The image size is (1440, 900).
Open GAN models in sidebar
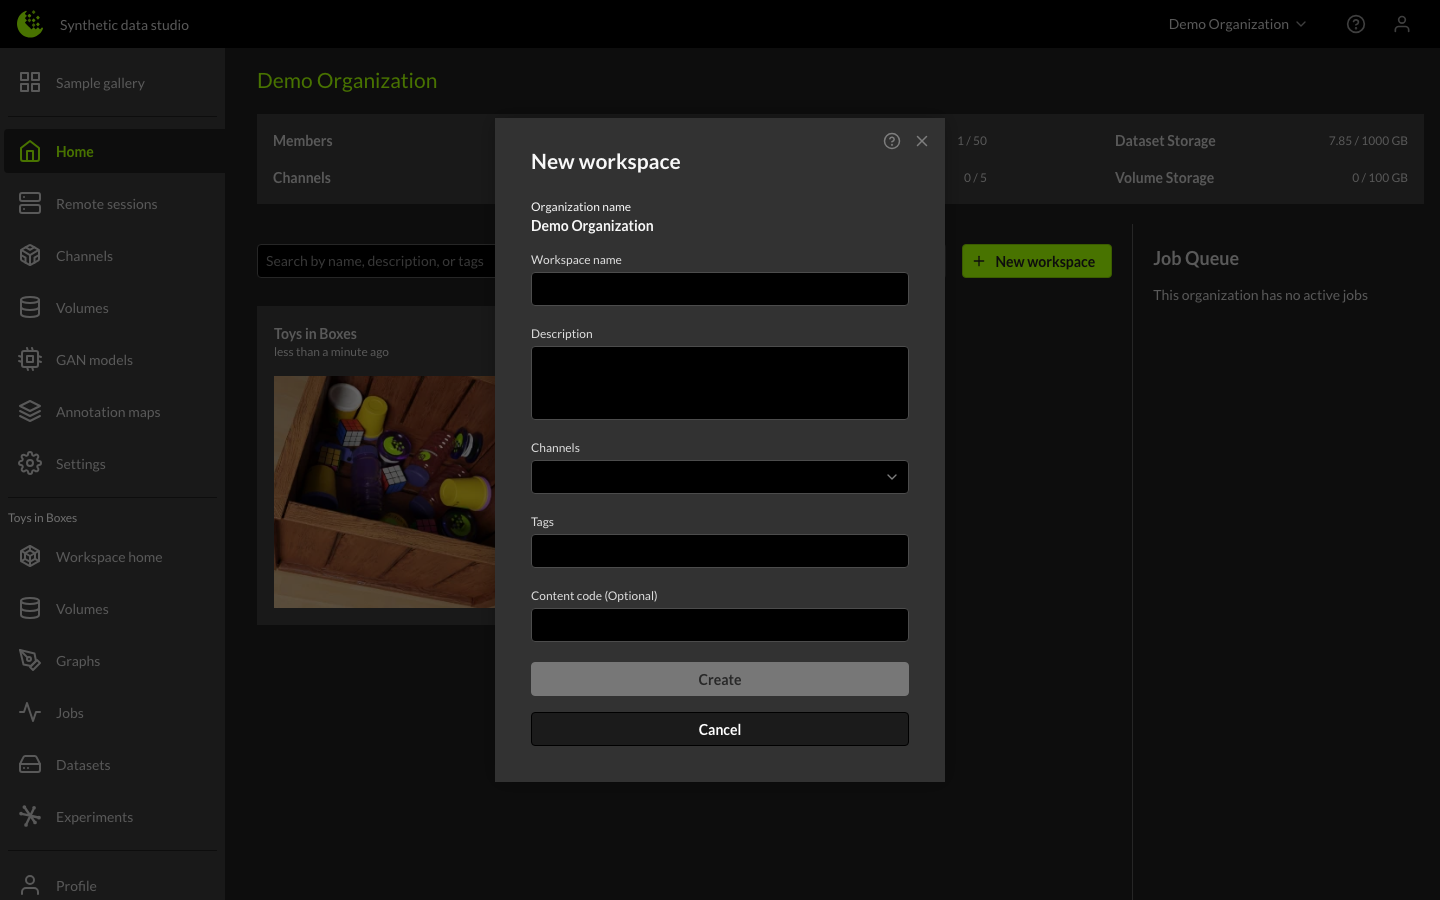(x=94, y=360)
